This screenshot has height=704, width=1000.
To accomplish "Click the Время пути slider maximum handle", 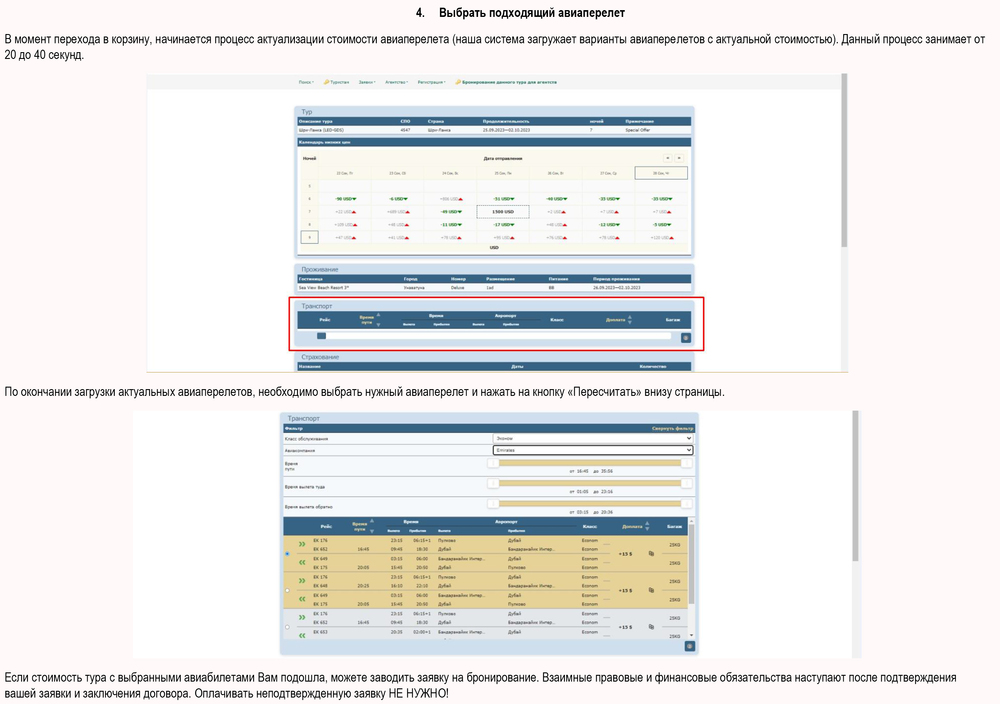I will tap(686, 464).
